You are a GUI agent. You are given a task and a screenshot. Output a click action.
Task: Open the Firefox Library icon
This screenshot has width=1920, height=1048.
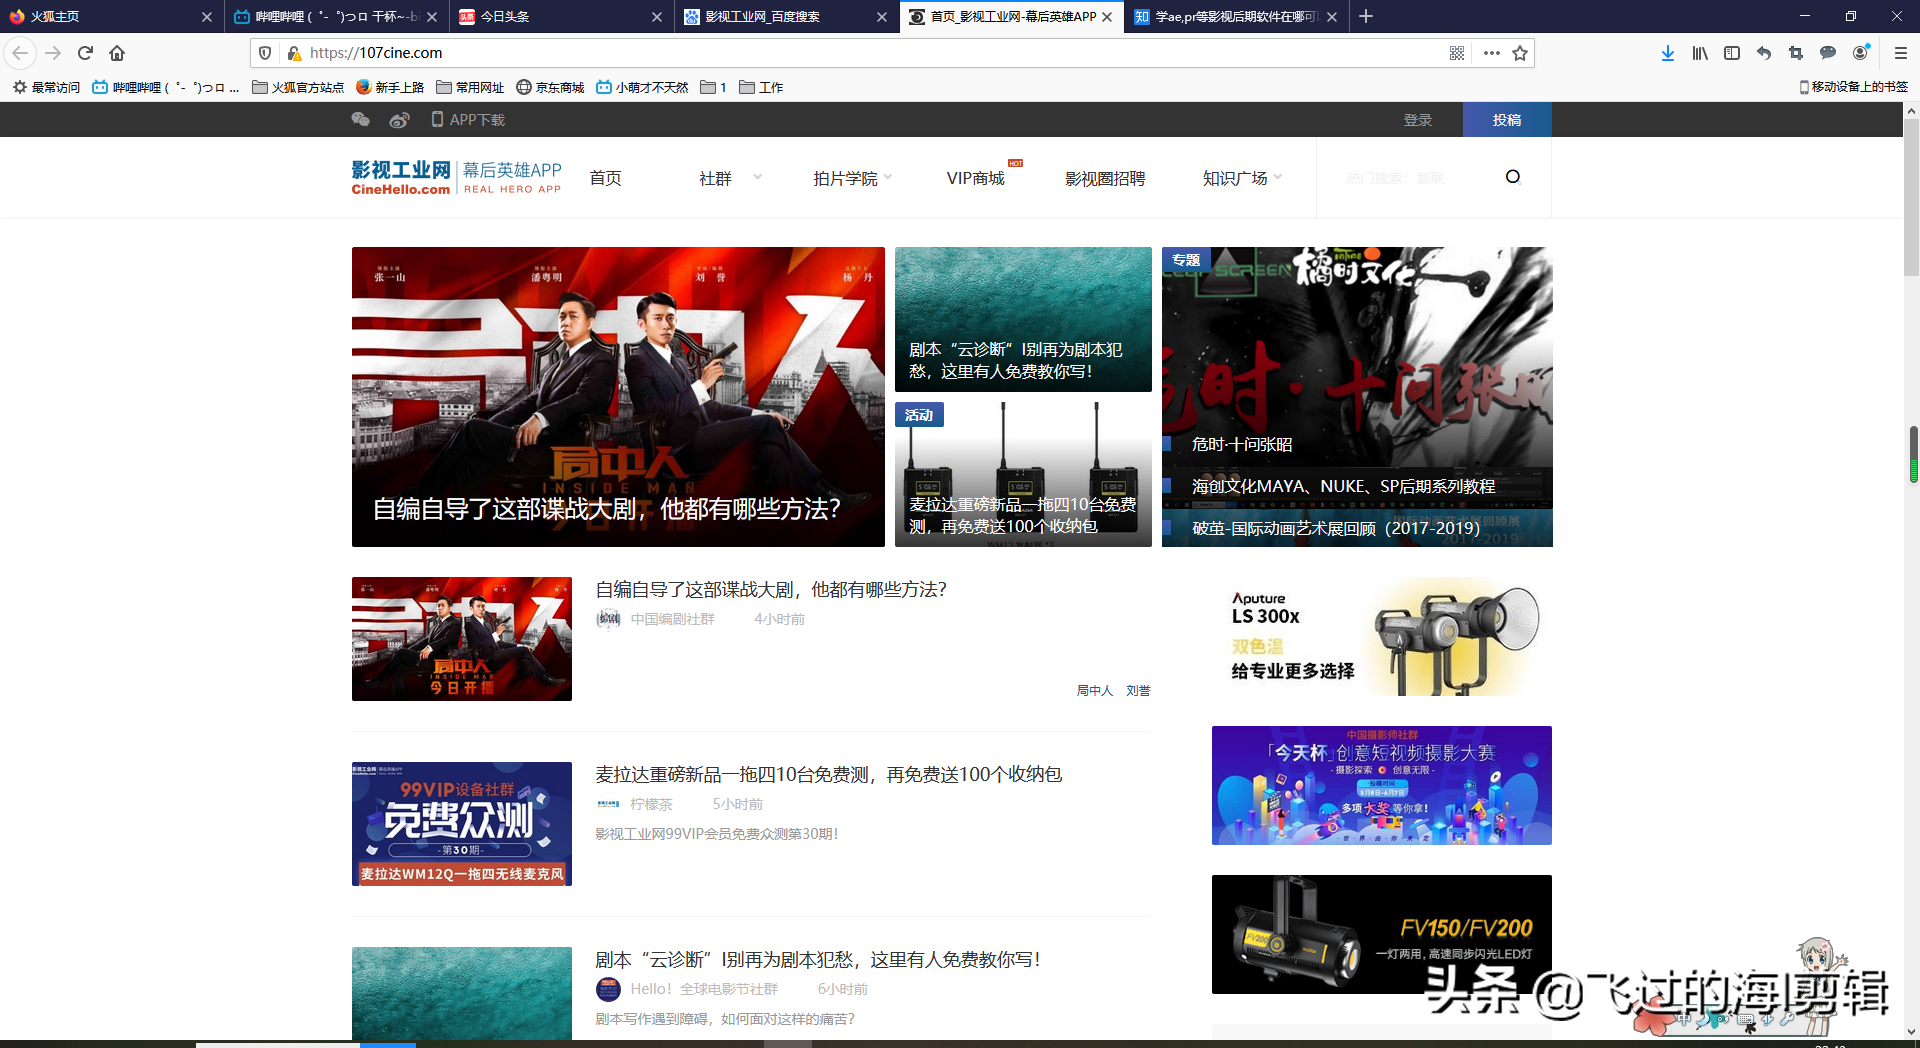click(1699, 53)
